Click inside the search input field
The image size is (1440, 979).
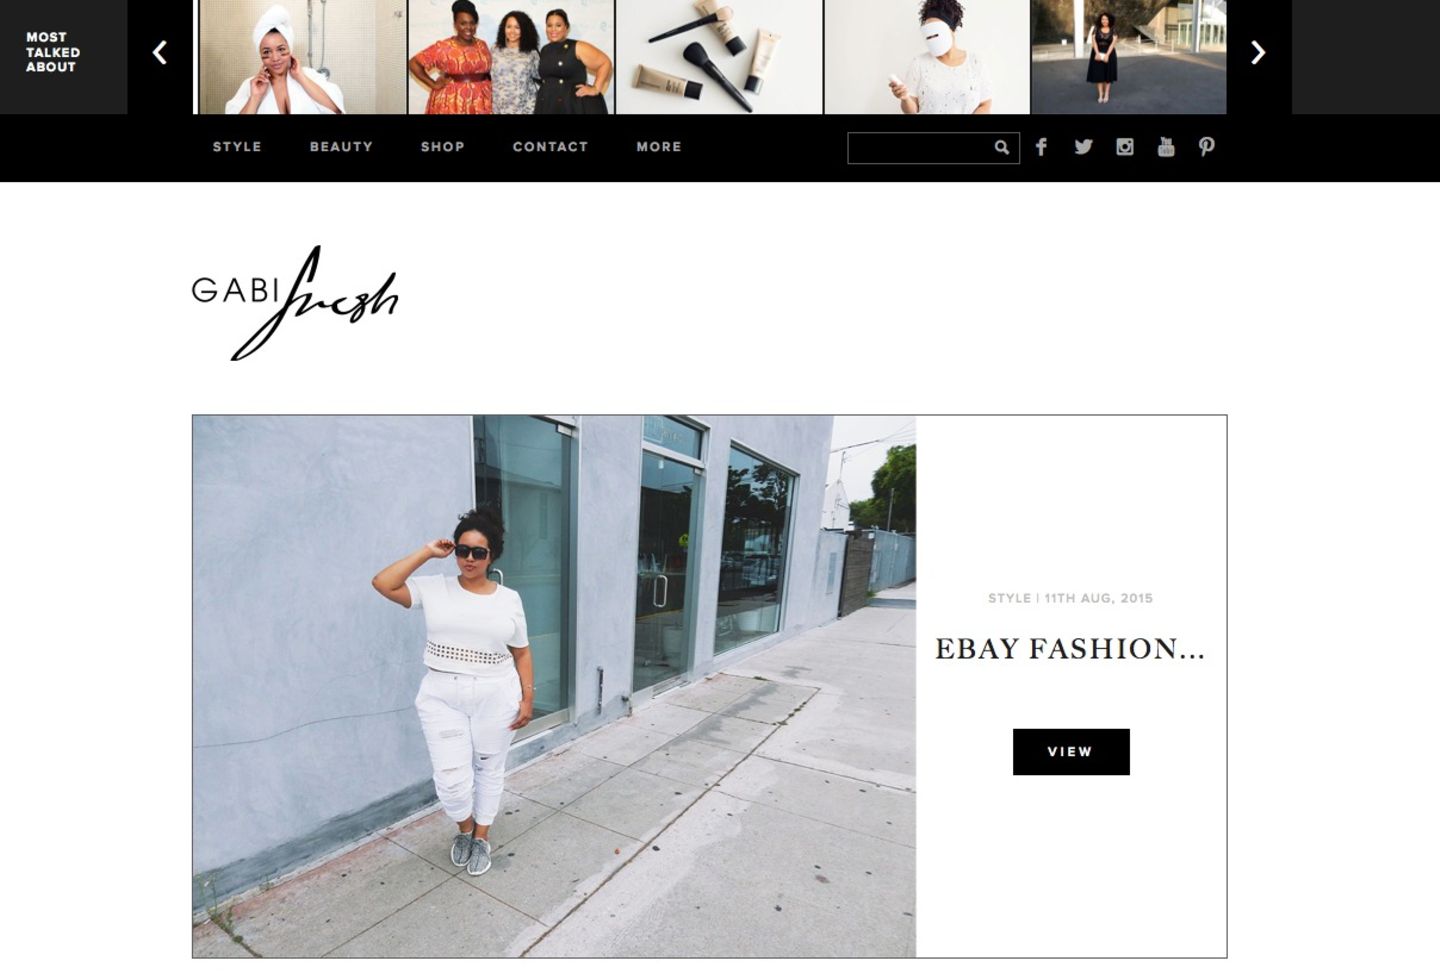coord(920,148)
